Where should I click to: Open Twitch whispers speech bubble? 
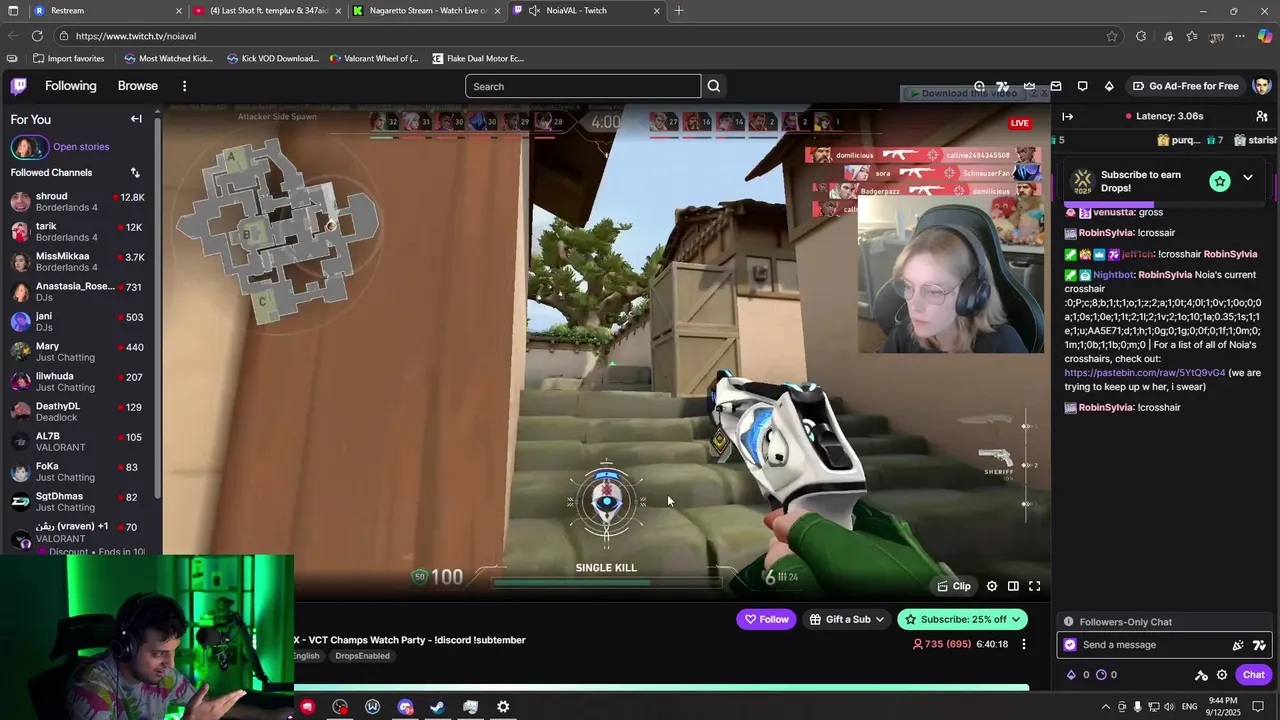point(1083,86)
